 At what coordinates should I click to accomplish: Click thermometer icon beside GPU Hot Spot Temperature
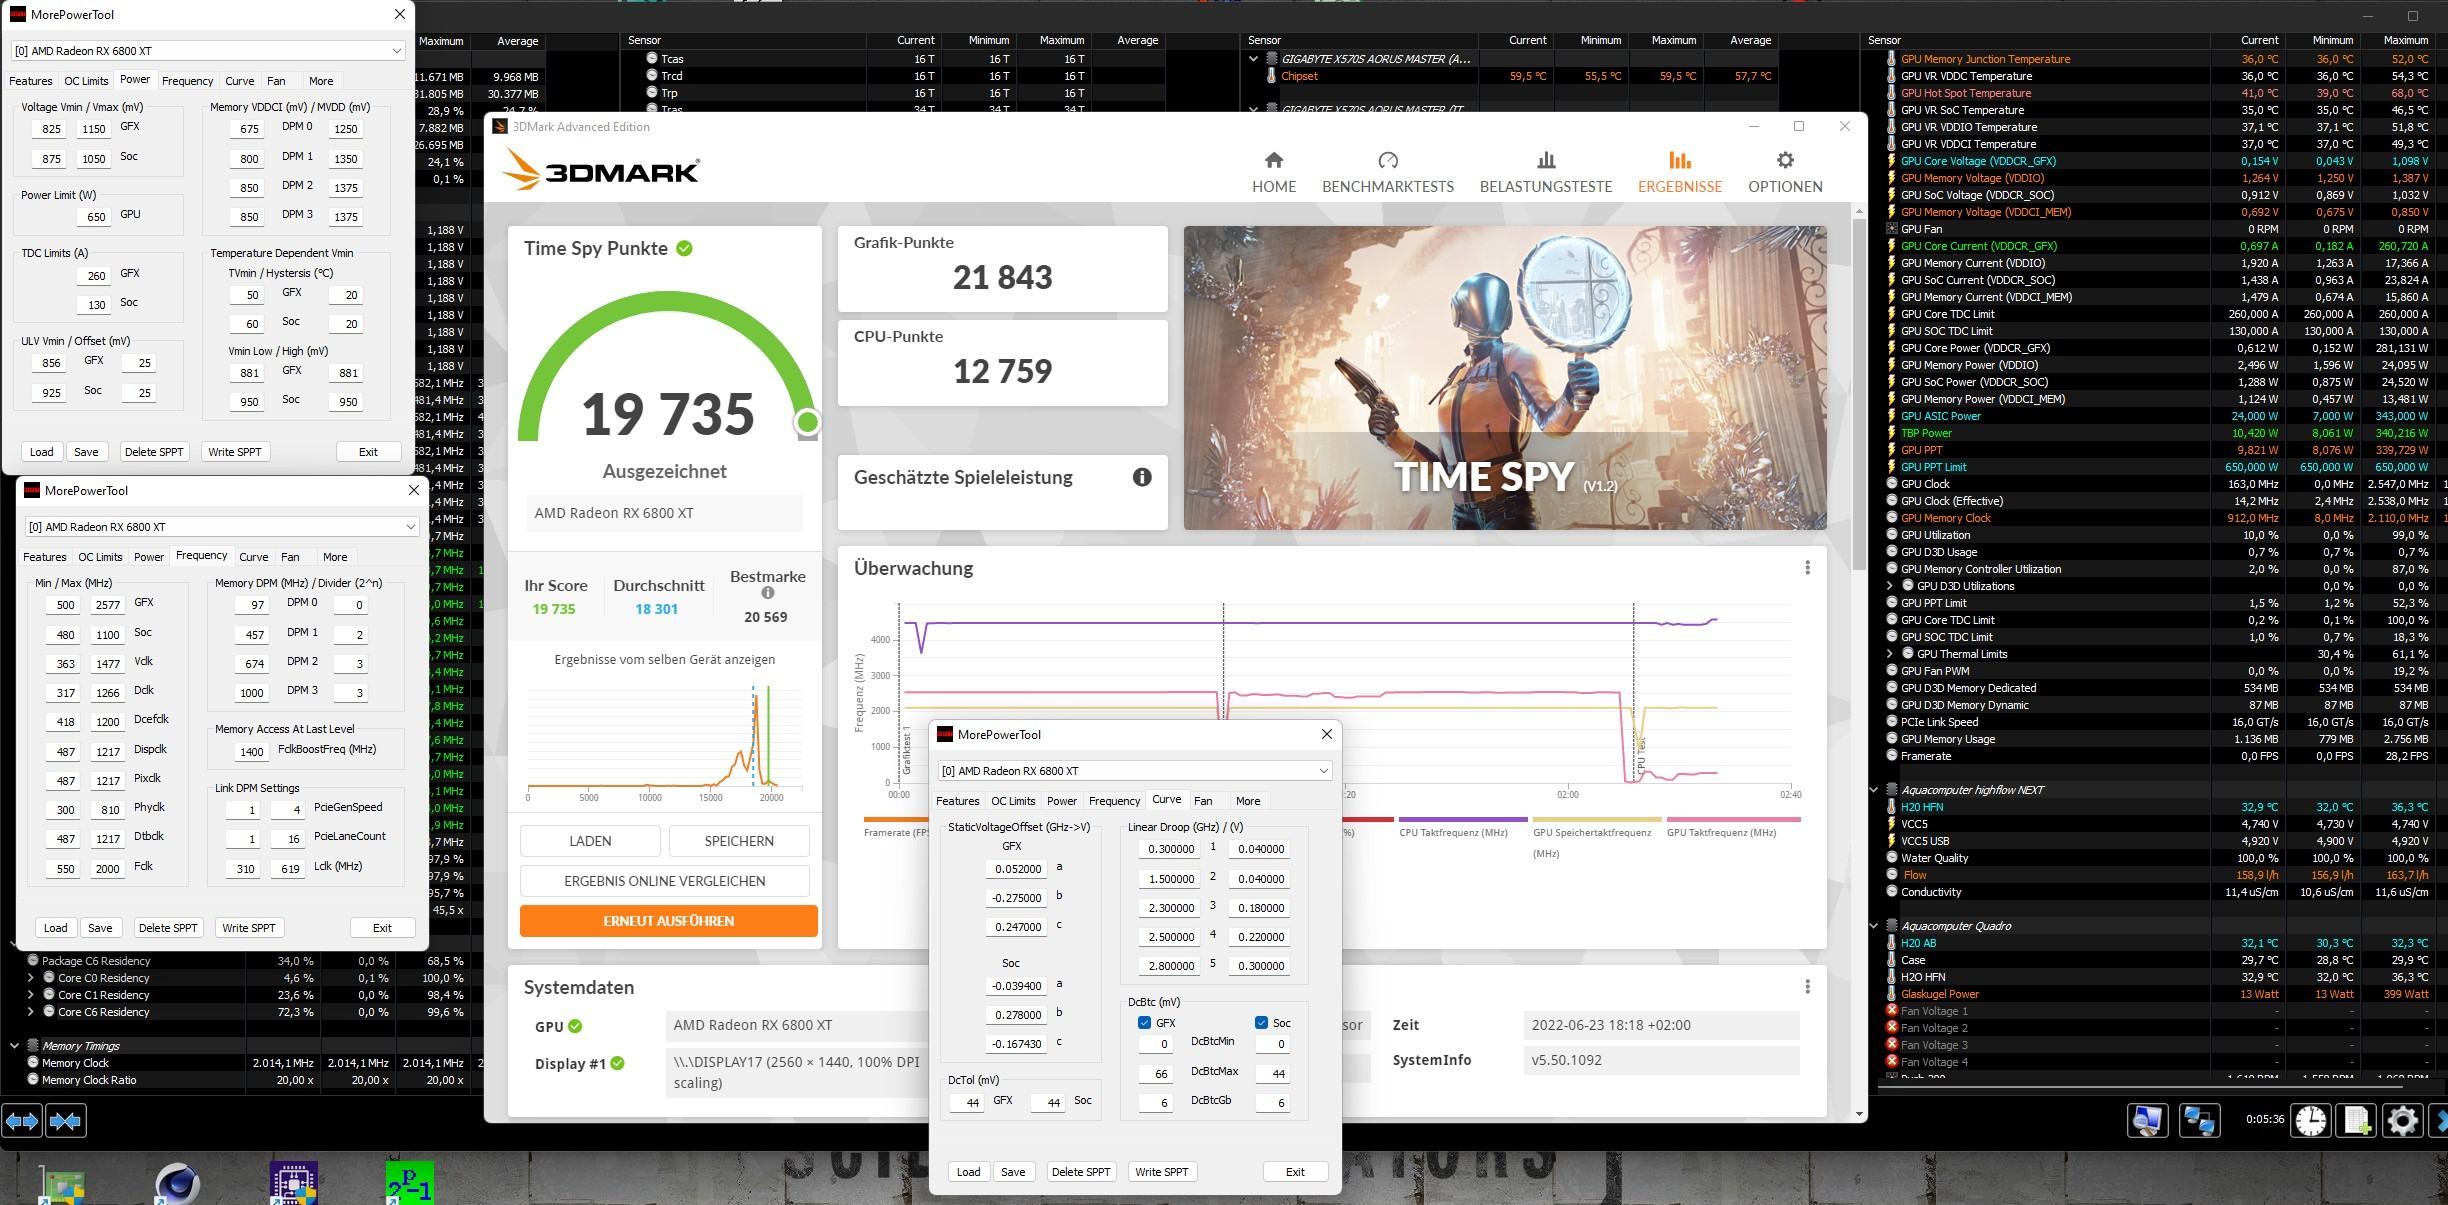pos(1891,93)
